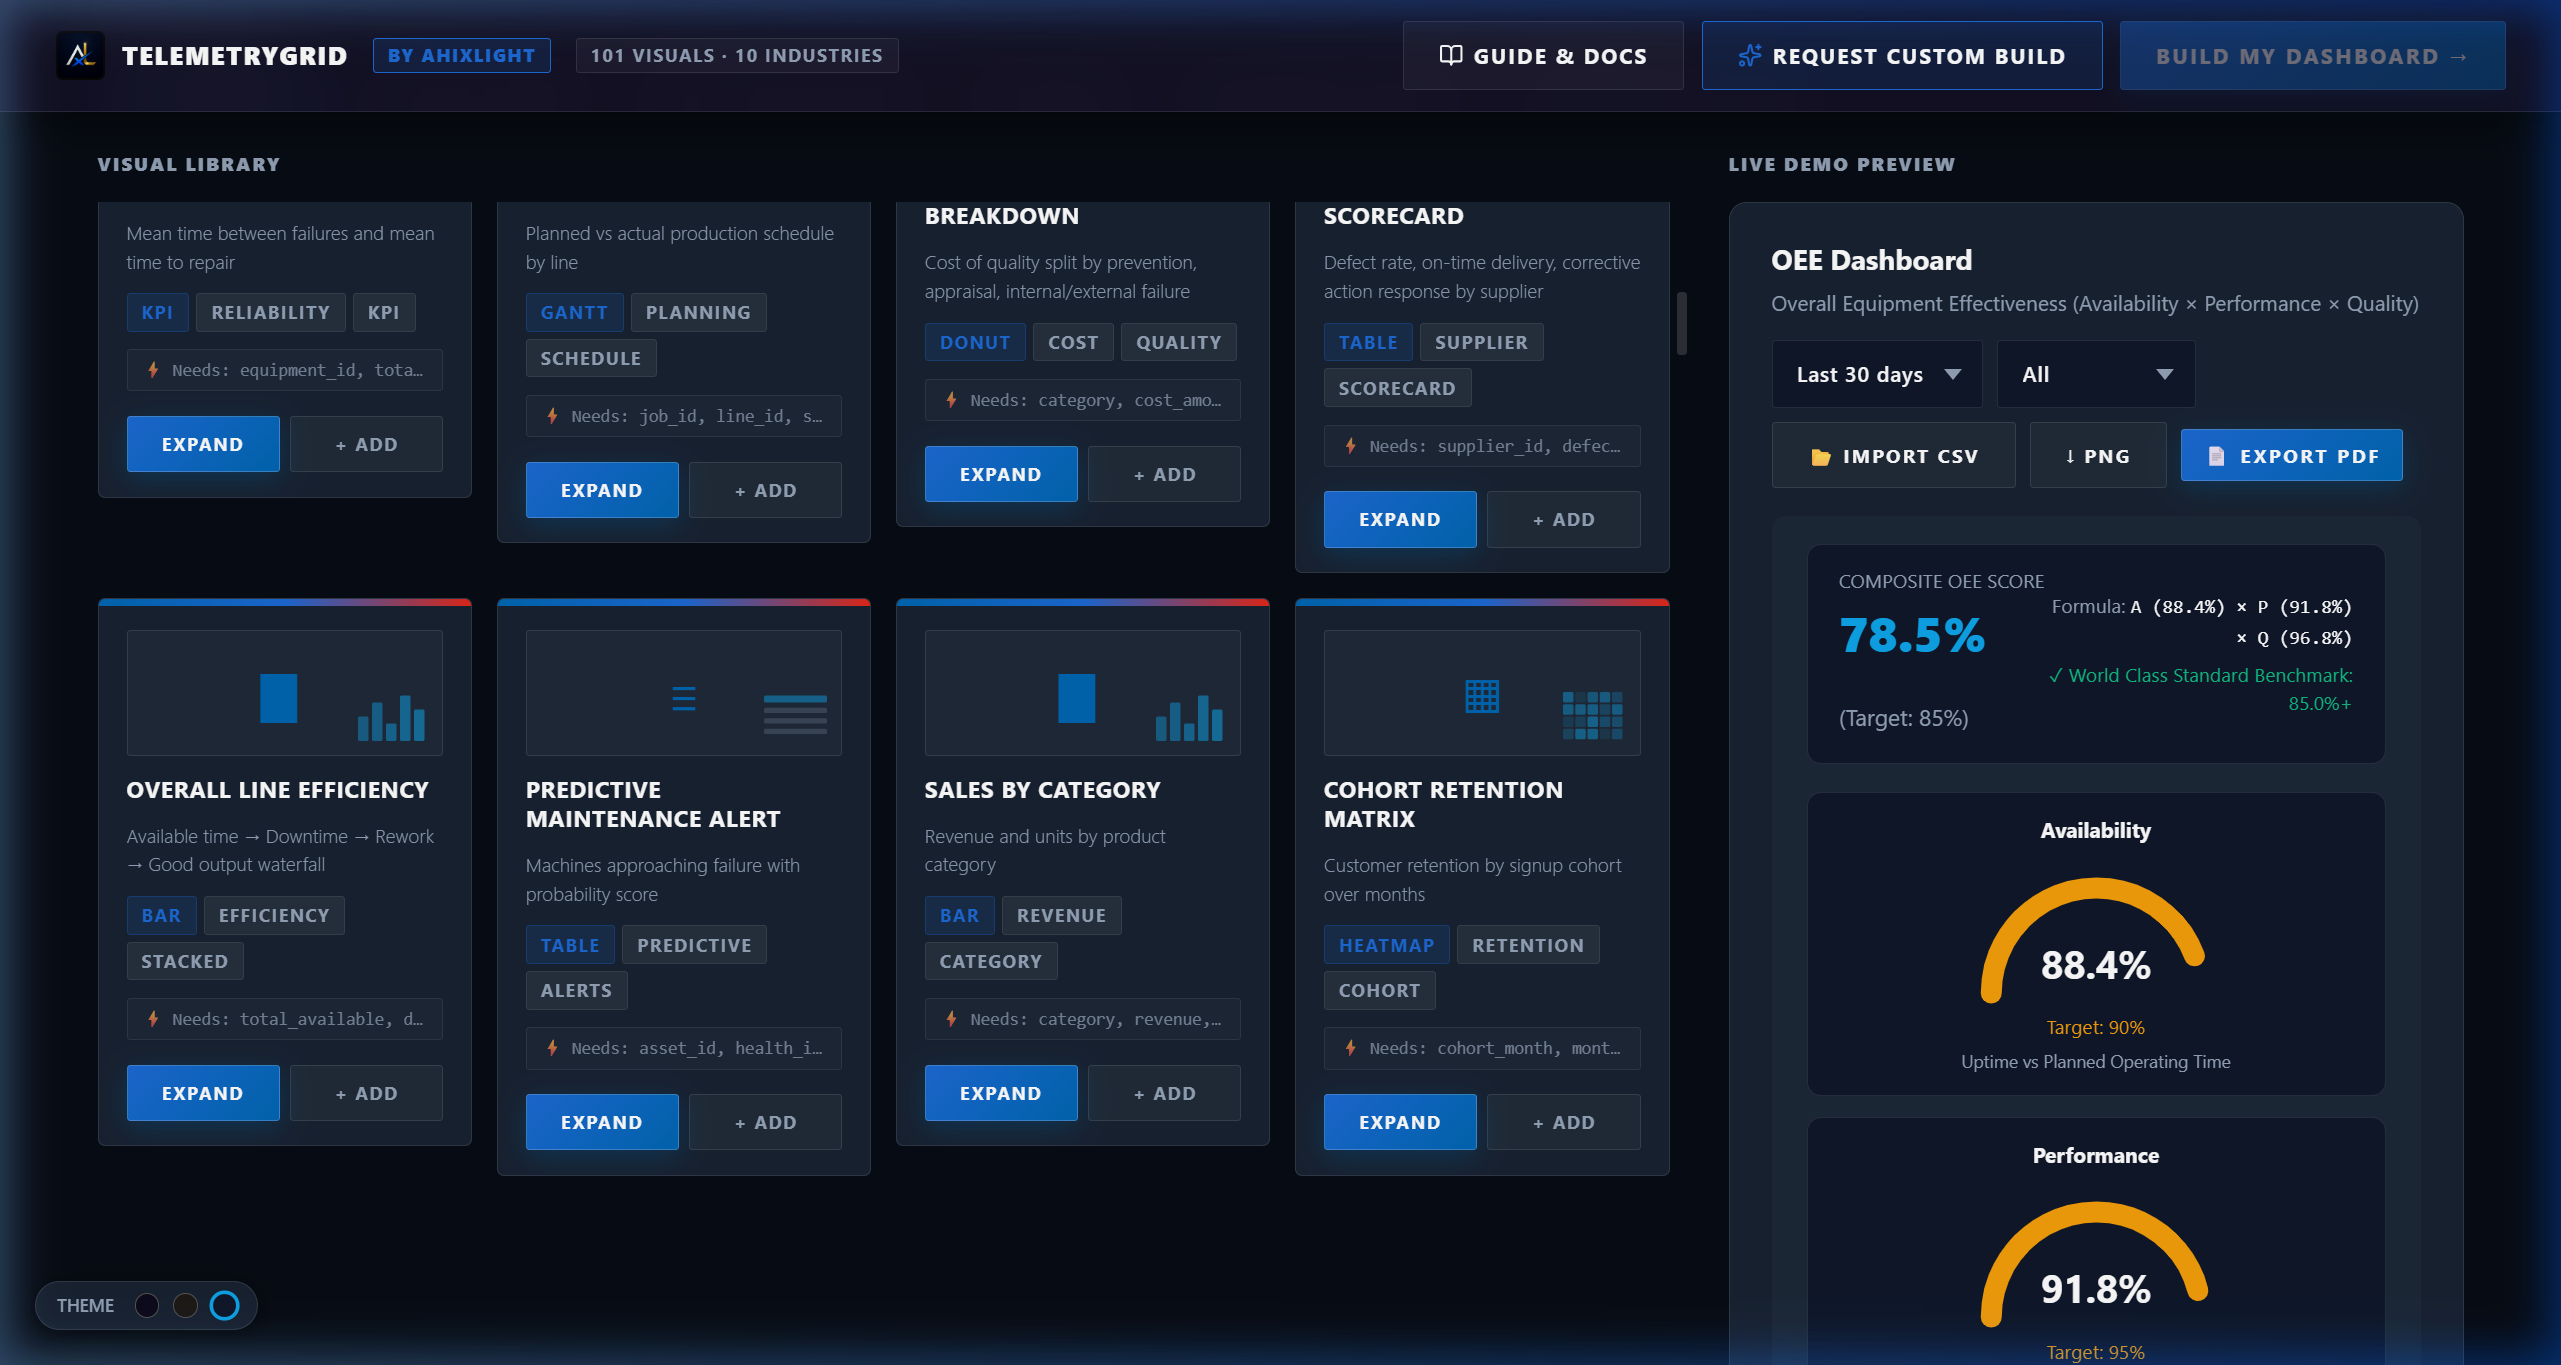This screenshot has width=2561, height=1365.
Task: Click lightning icon beside asset_id needs
Action: click(552, 1048)
